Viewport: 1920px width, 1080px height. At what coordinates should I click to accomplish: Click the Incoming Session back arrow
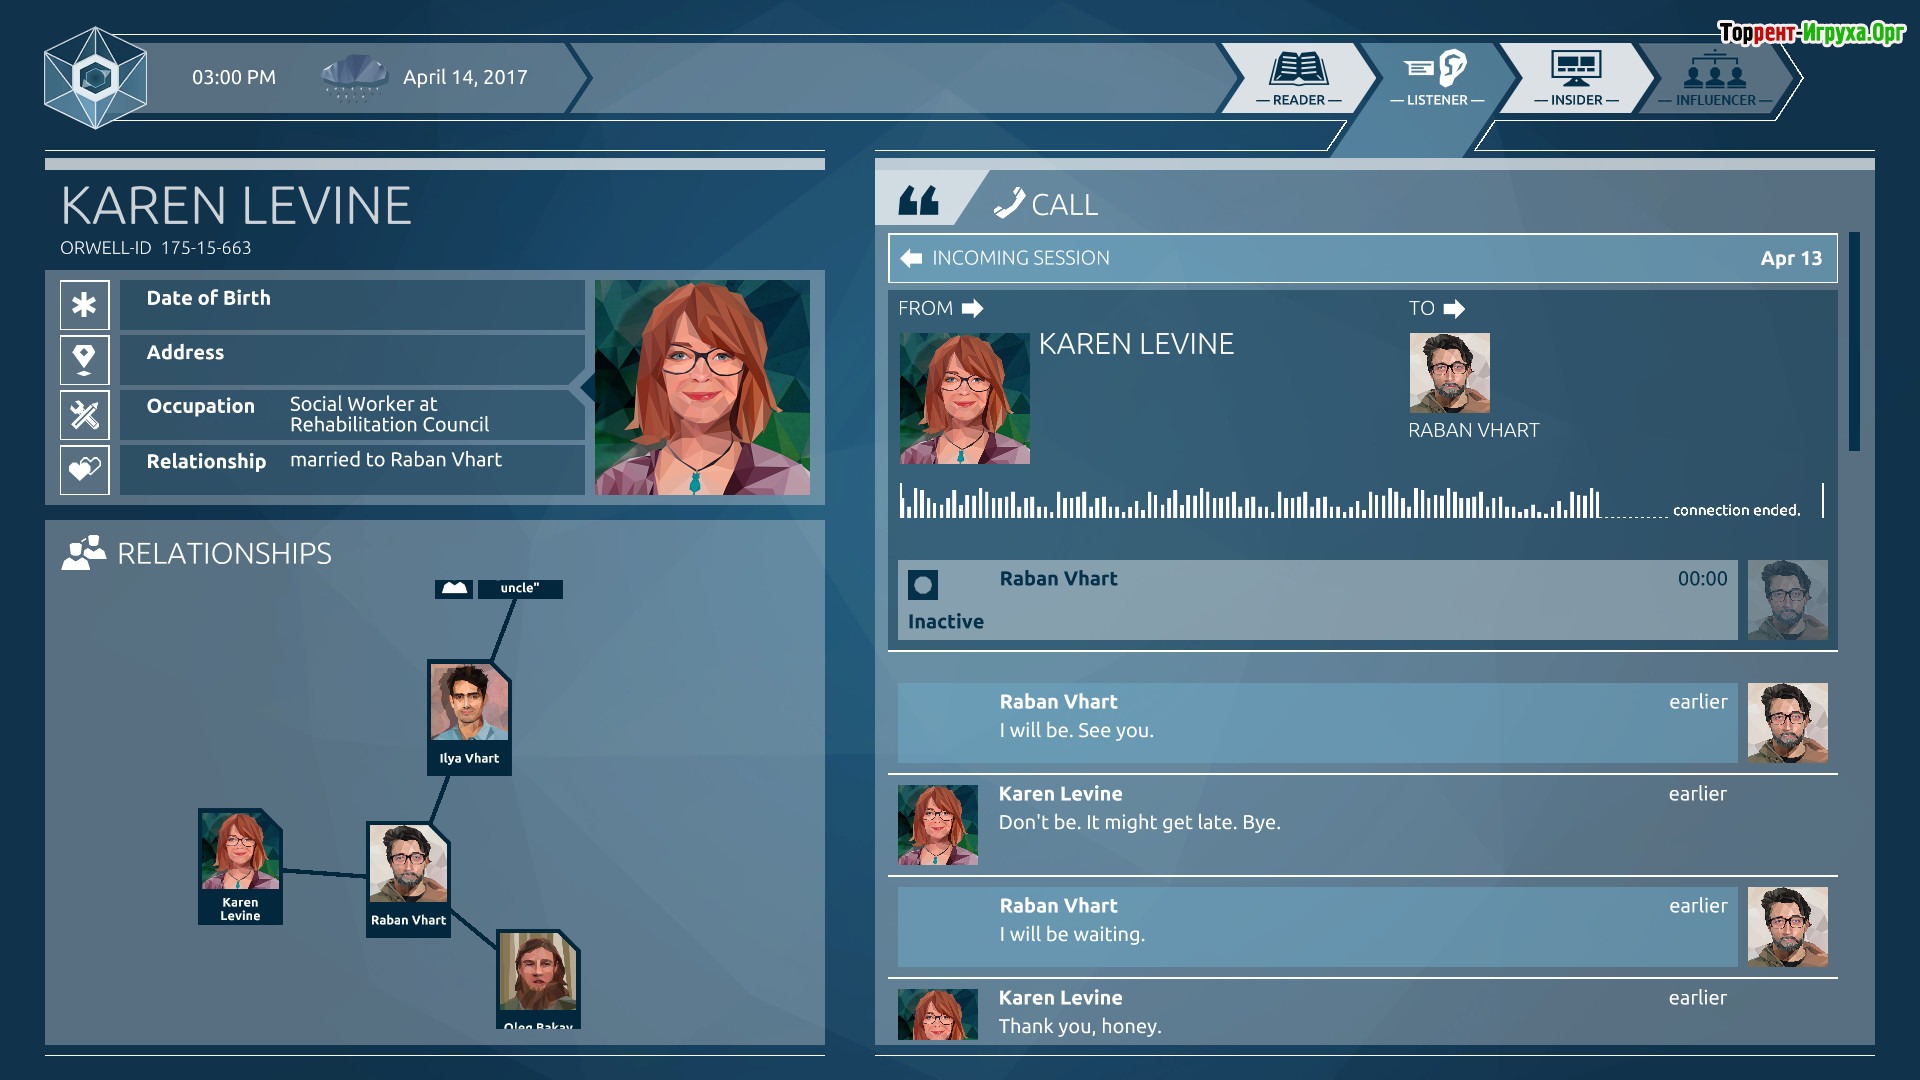(911, 258)
